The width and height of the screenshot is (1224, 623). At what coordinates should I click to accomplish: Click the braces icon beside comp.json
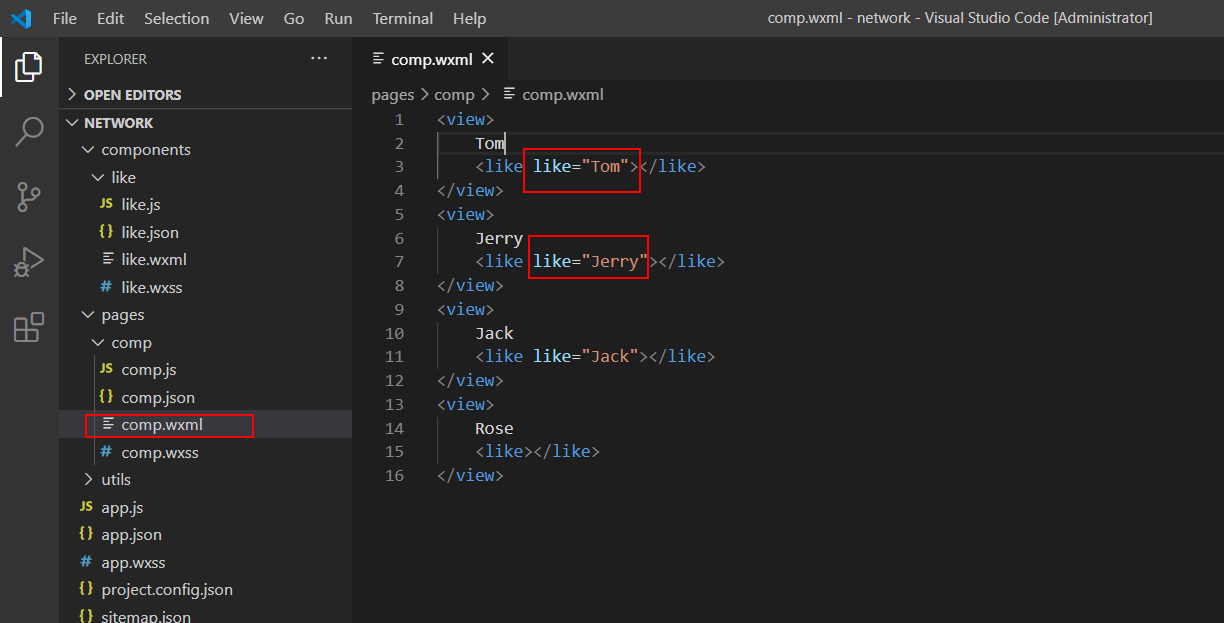point(106,397)
